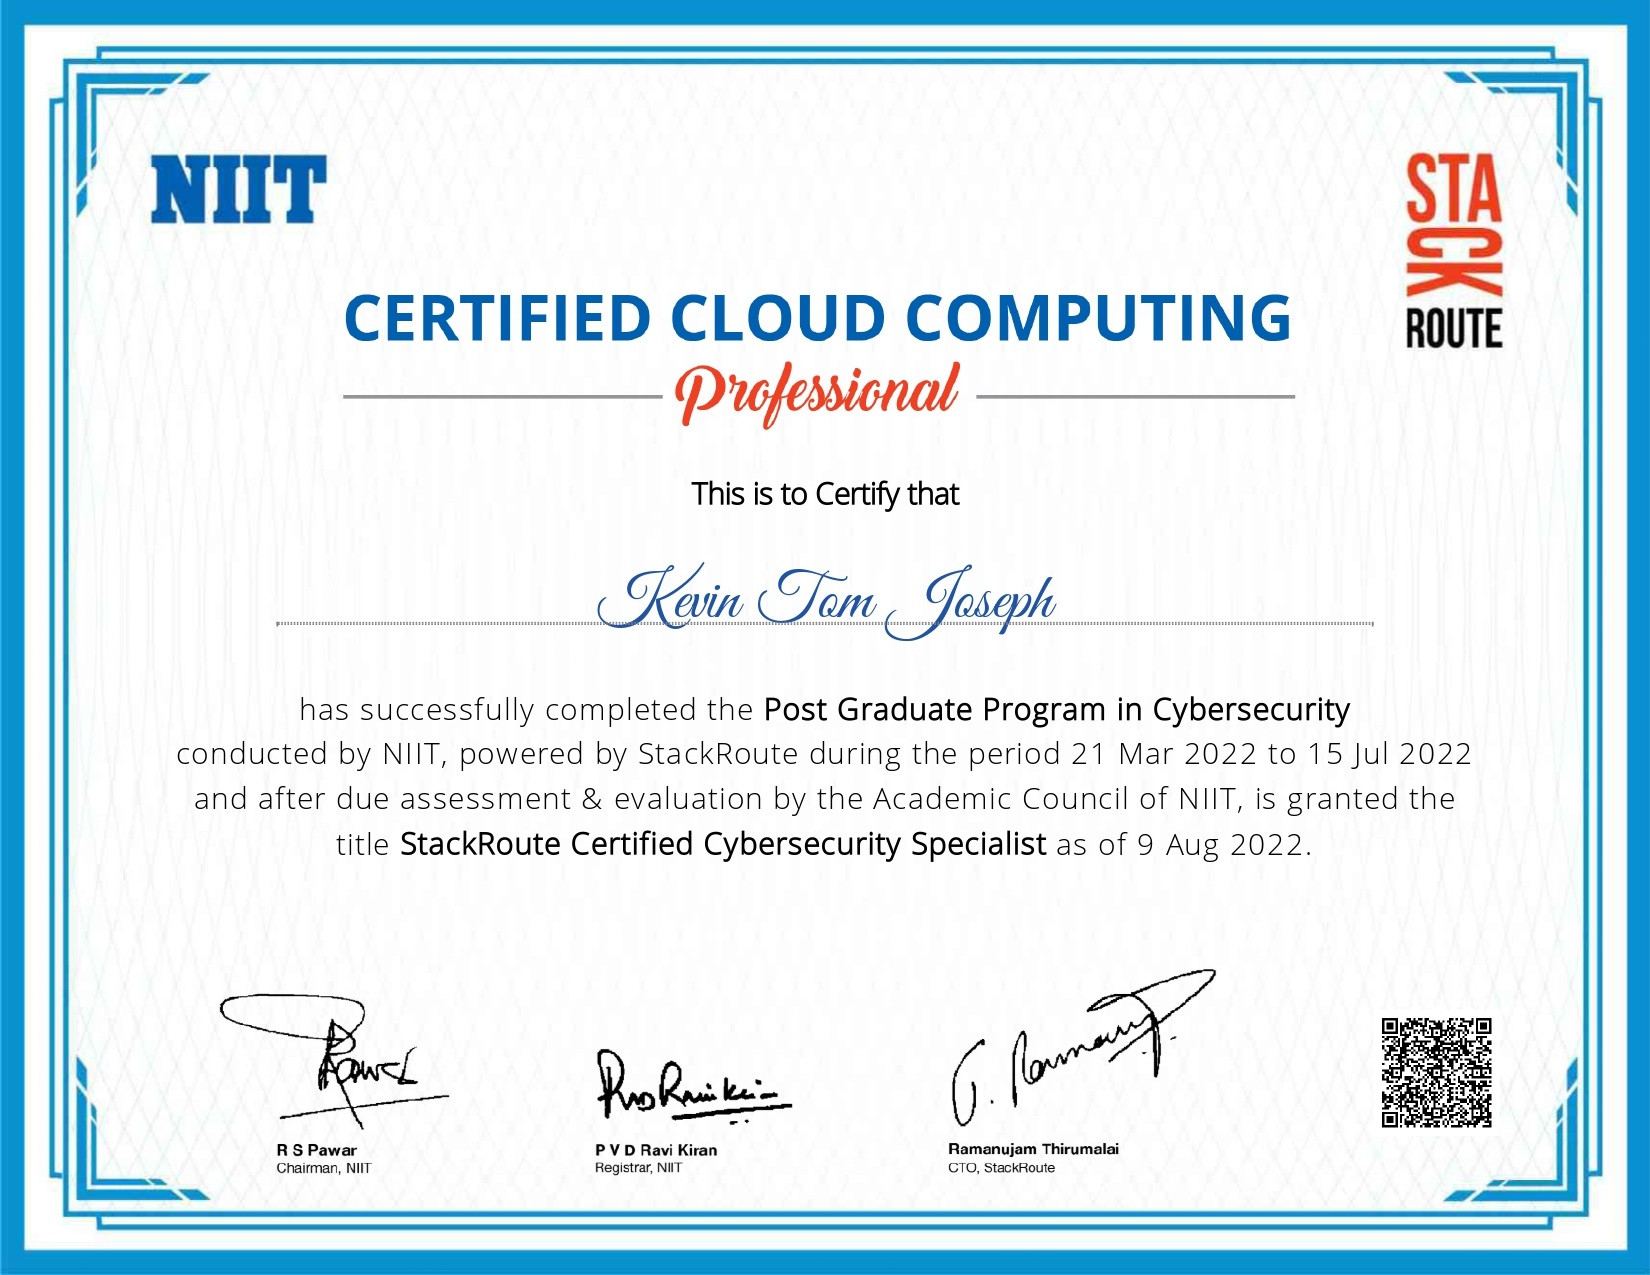Click the StackRoute logo
The width and height of the screenshot is (1650, 1275).
(1454, 250)
